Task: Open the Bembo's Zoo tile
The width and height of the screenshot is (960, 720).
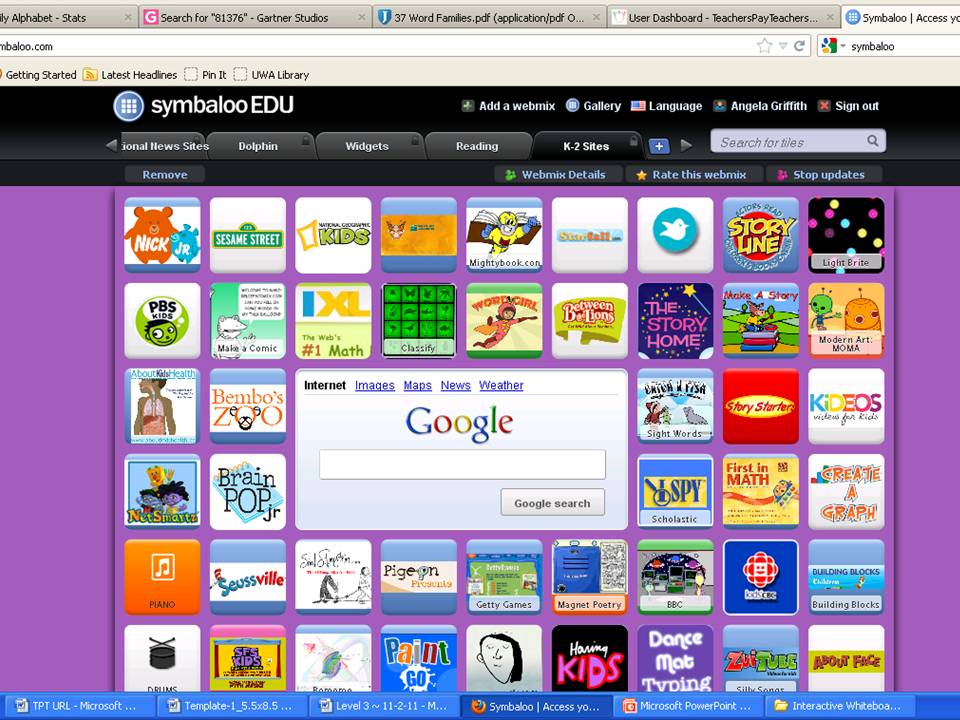Action: [247, 407]
